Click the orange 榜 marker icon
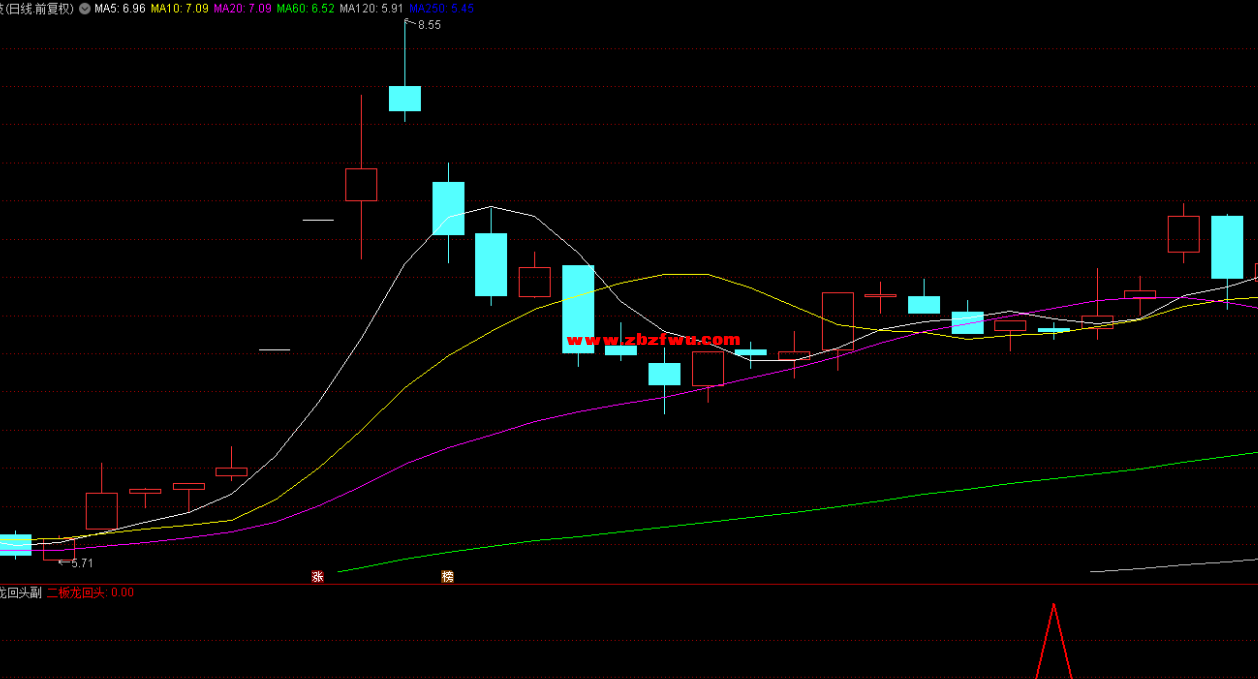1258x679 pixels. (x=447, y=577)
